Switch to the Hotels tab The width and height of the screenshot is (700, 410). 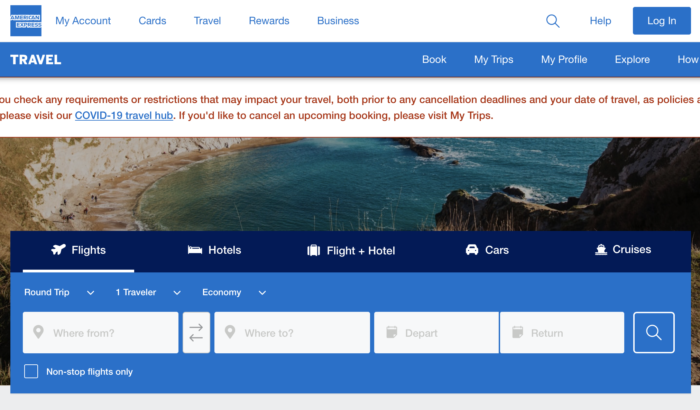pyautogui.click(x=214, y=250)
